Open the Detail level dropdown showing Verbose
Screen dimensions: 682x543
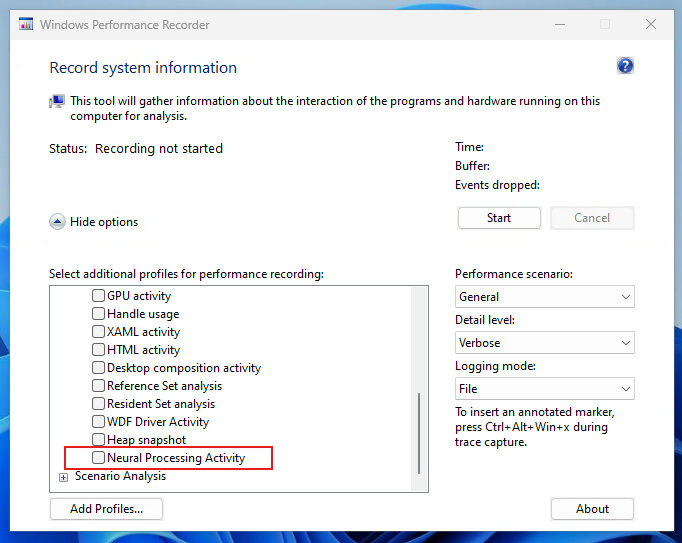pyautogui.click(x=545, y=343)
